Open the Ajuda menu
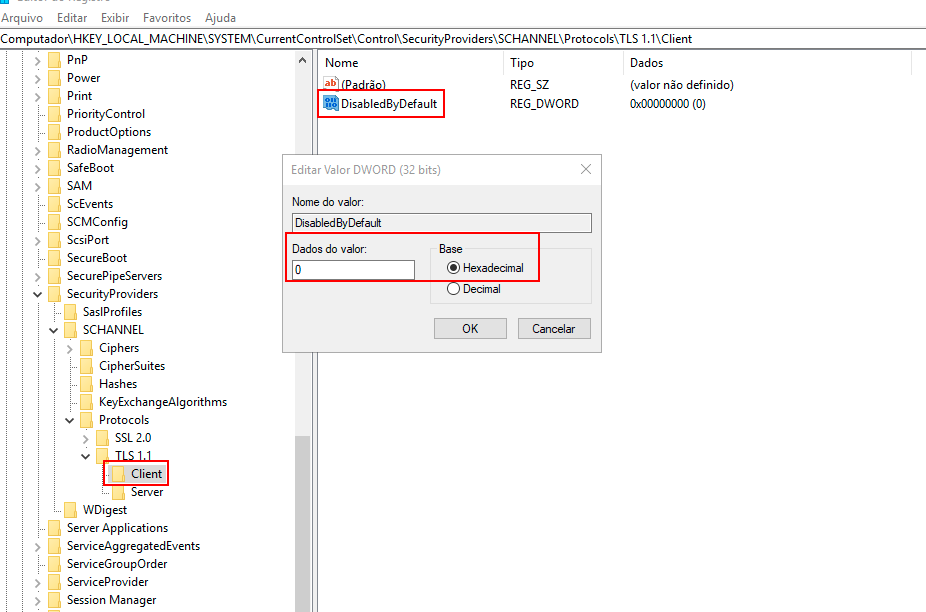 coord(220,18)
